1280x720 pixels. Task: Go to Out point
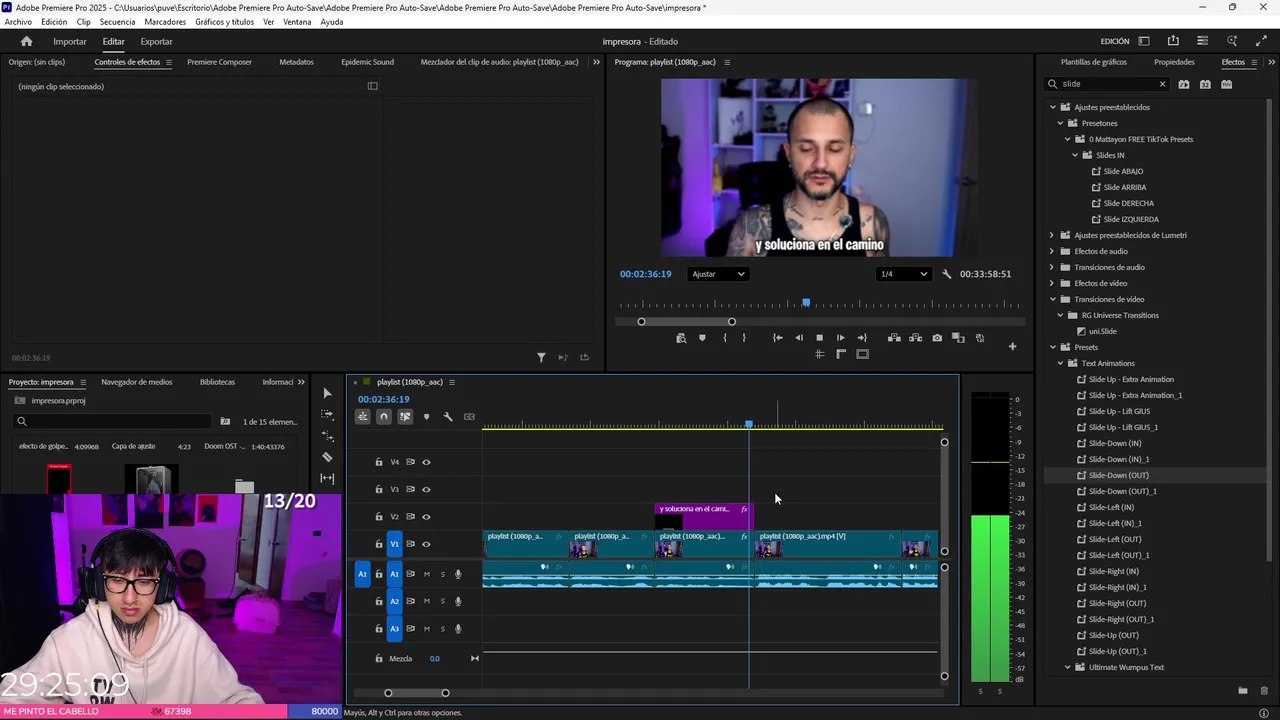(x=862, y=338)
